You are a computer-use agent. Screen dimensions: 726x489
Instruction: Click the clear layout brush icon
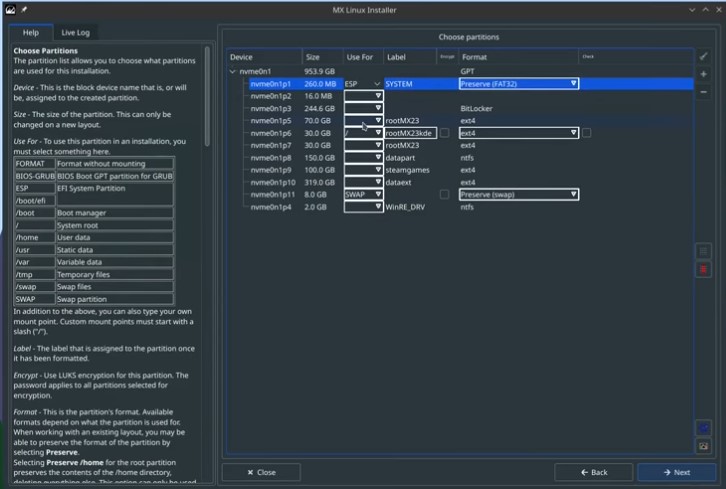pos(703,56)
